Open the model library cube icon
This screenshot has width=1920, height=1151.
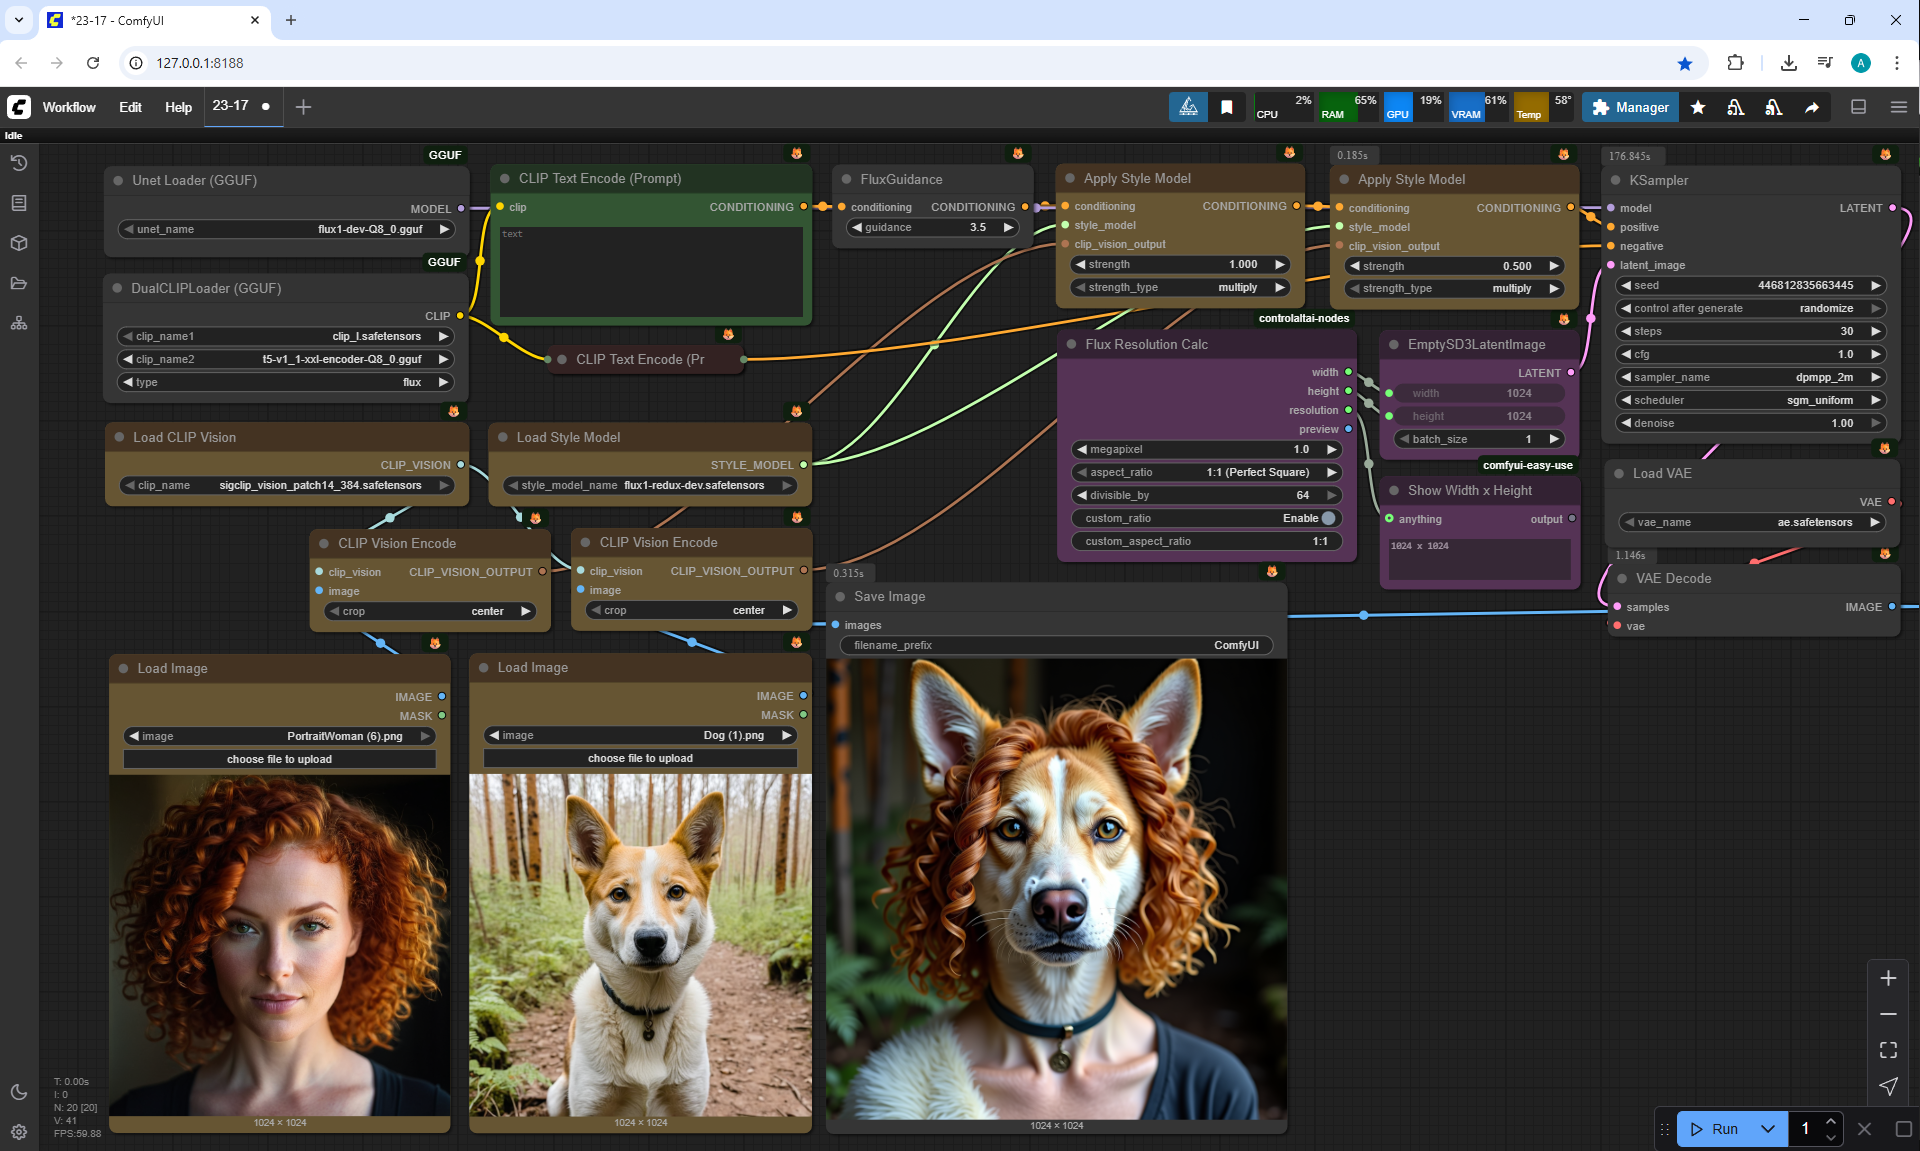tap(19, 243)
